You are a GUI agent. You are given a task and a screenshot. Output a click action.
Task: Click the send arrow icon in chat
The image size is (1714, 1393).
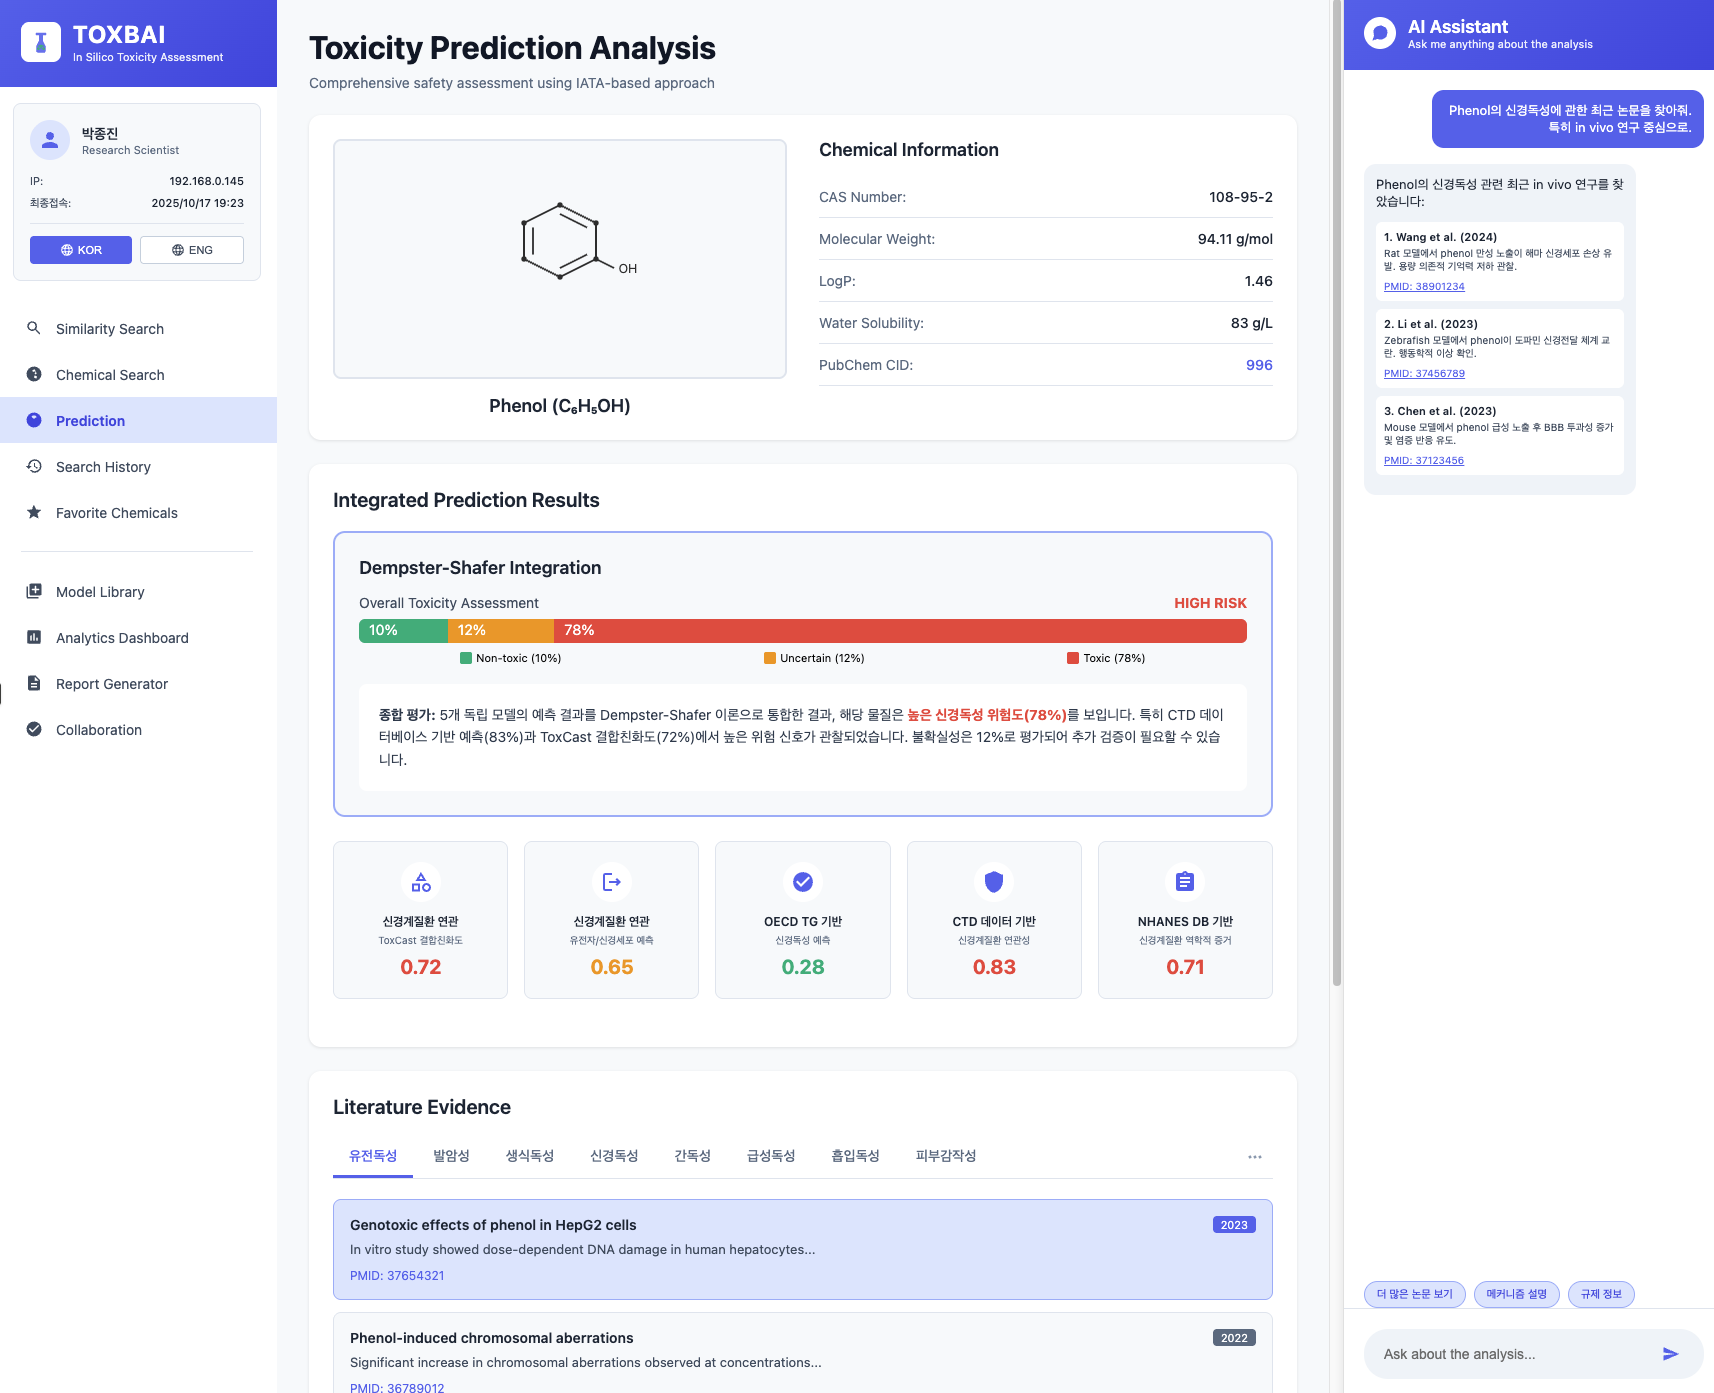(1670, 1354)
